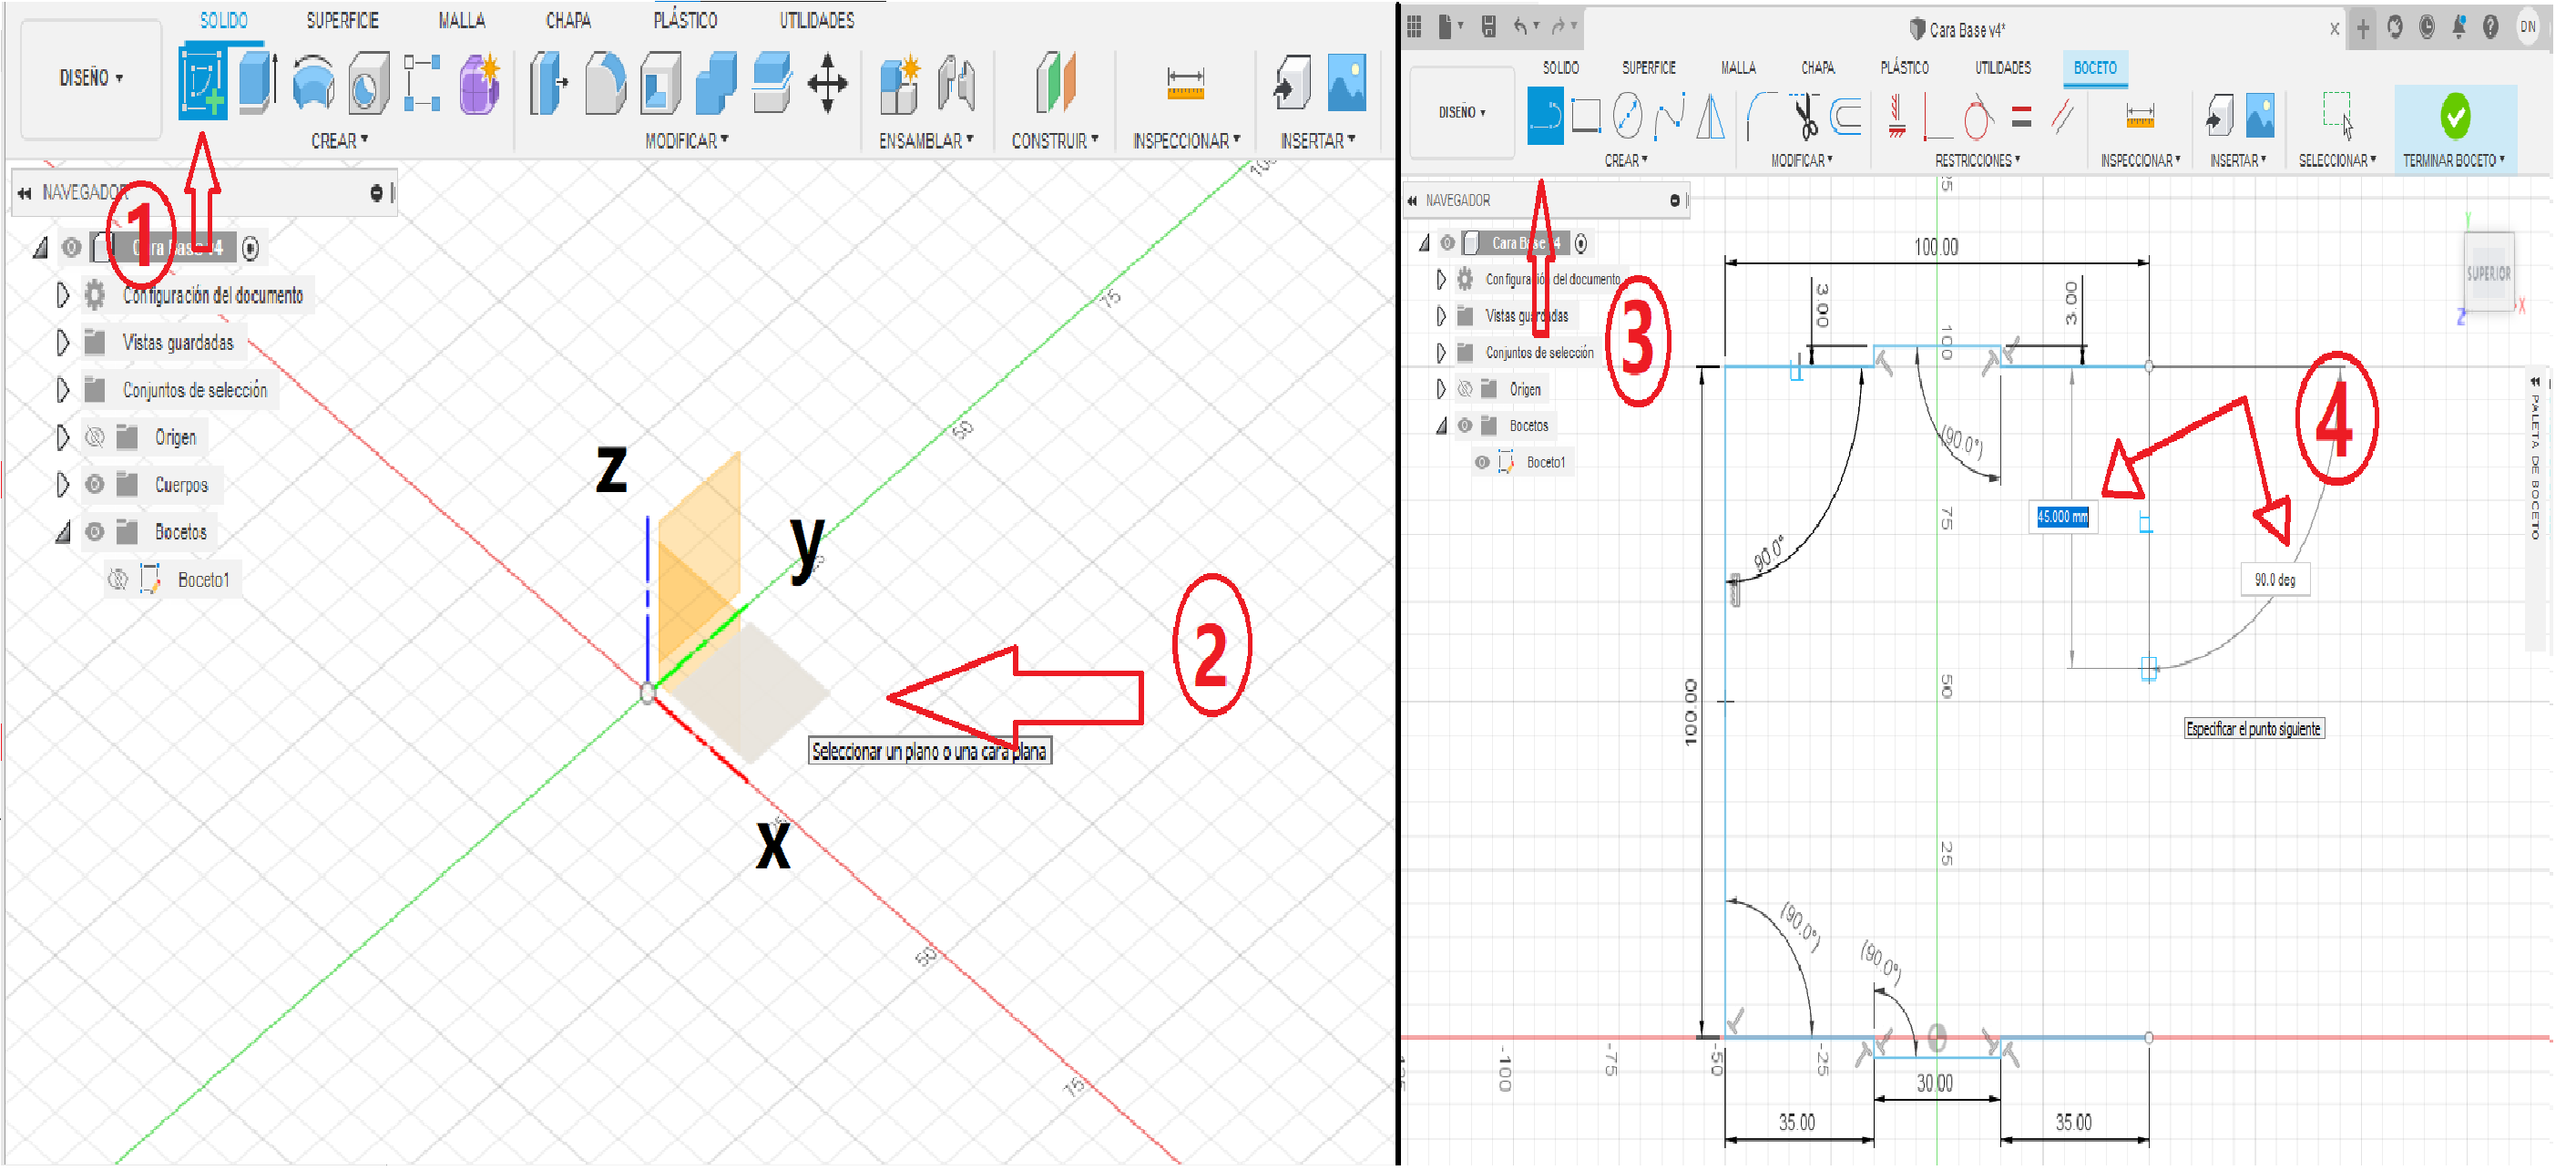
Task: Click the green Terminar Boceto checkmark
Action: [x=2458, y=116]
